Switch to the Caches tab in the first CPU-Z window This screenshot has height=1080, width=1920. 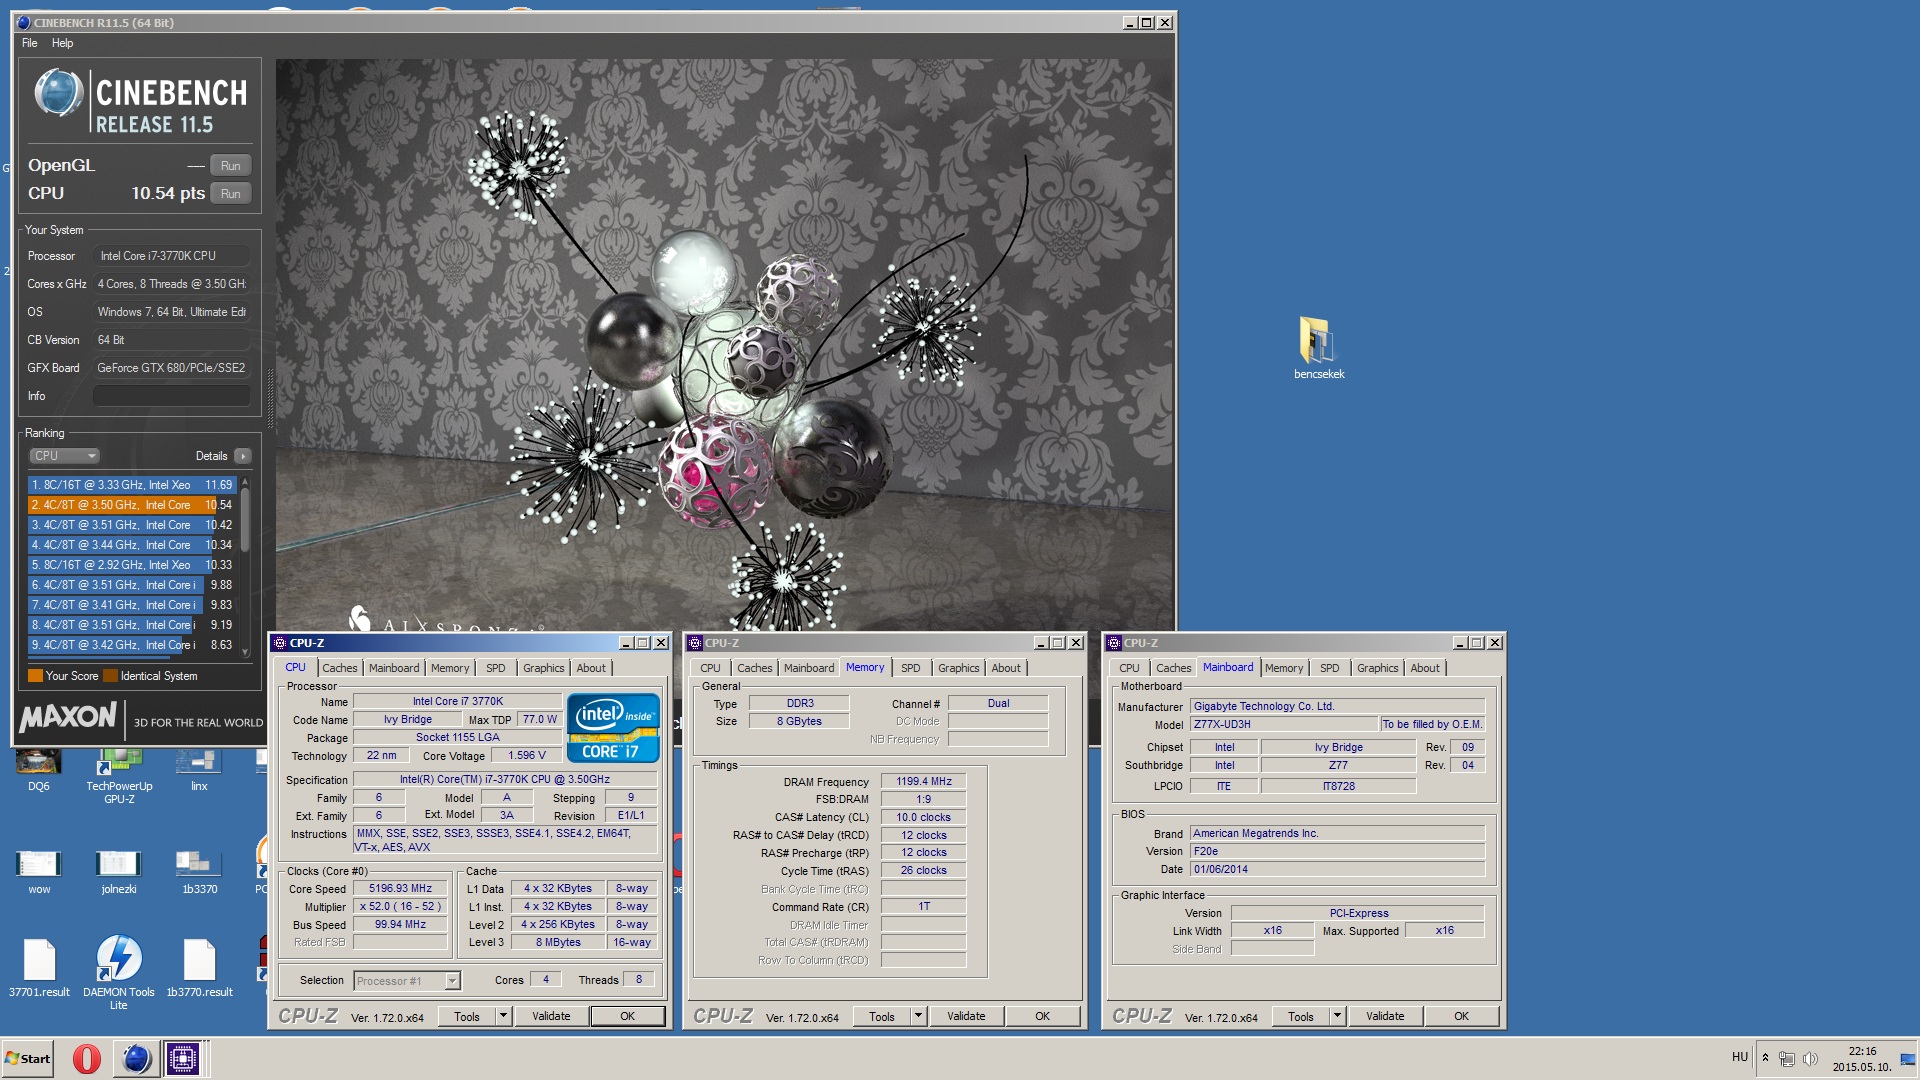(340, 668)
